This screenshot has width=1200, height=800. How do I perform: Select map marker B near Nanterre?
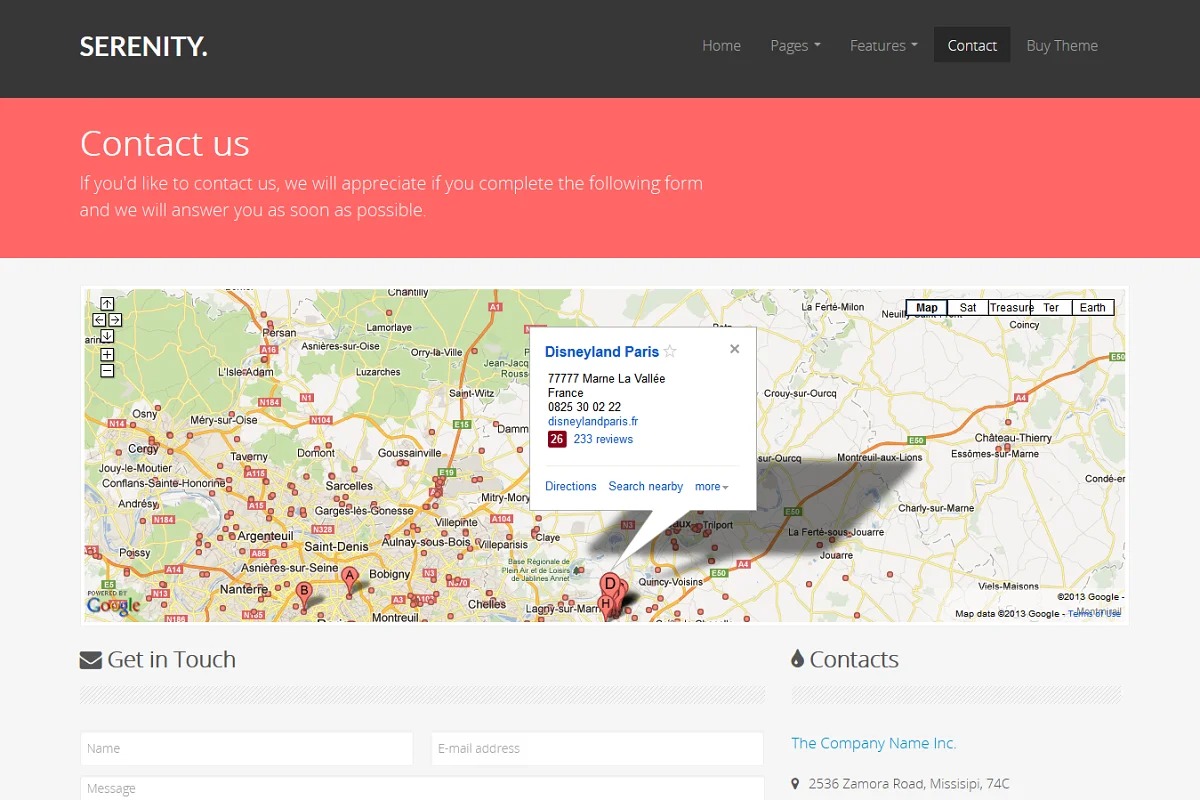coord(304,592)
